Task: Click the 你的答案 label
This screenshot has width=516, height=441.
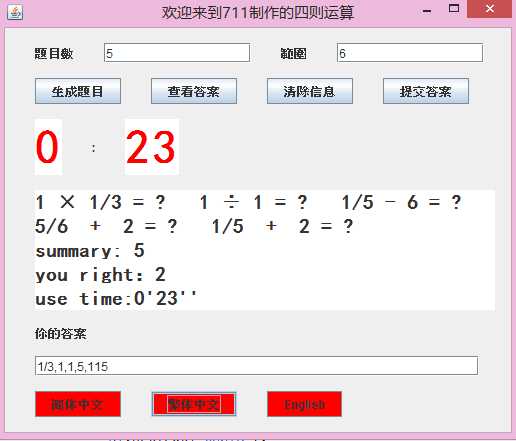Action: pos(61,334)
